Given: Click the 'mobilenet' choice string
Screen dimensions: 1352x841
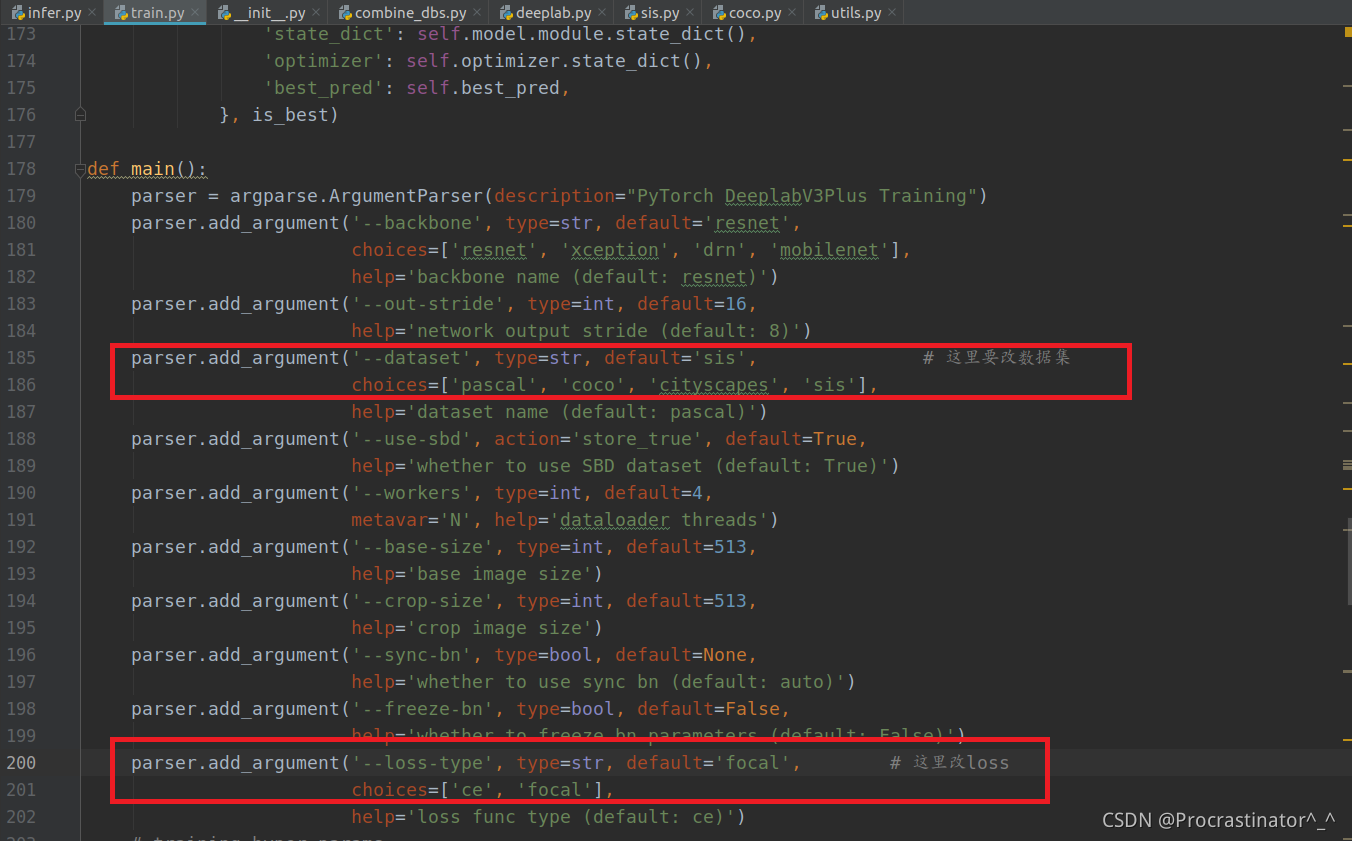Looking at the screenshot, I should [829, 250].
